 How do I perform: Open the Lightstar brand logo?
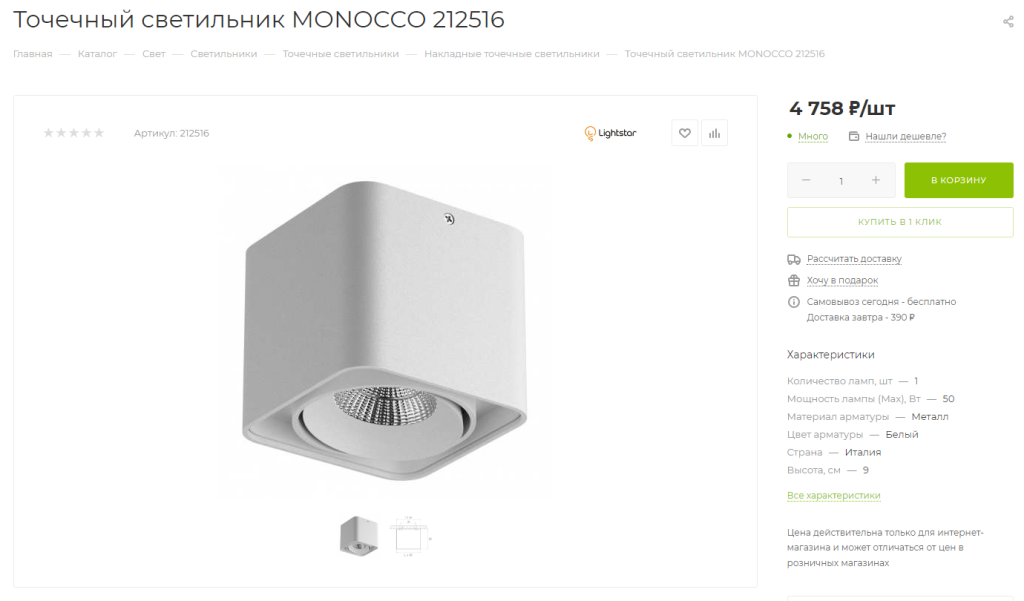pos(610,133)
